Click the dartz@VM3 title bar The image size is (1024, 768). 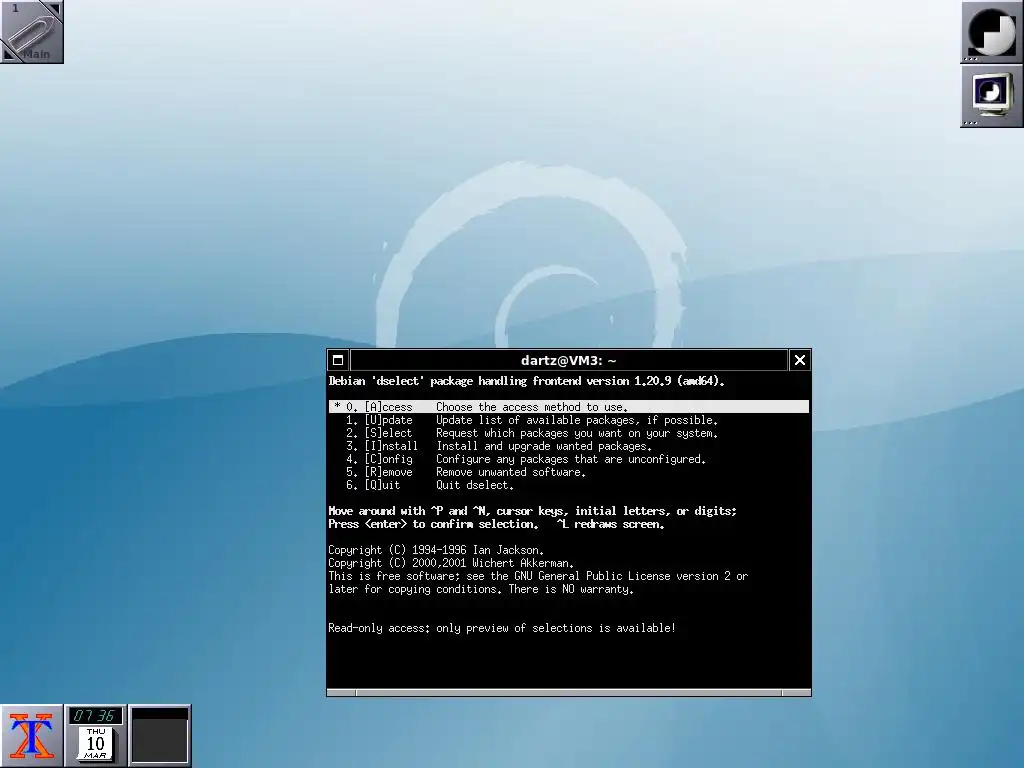pyautogui.click(x=569, y=360)
